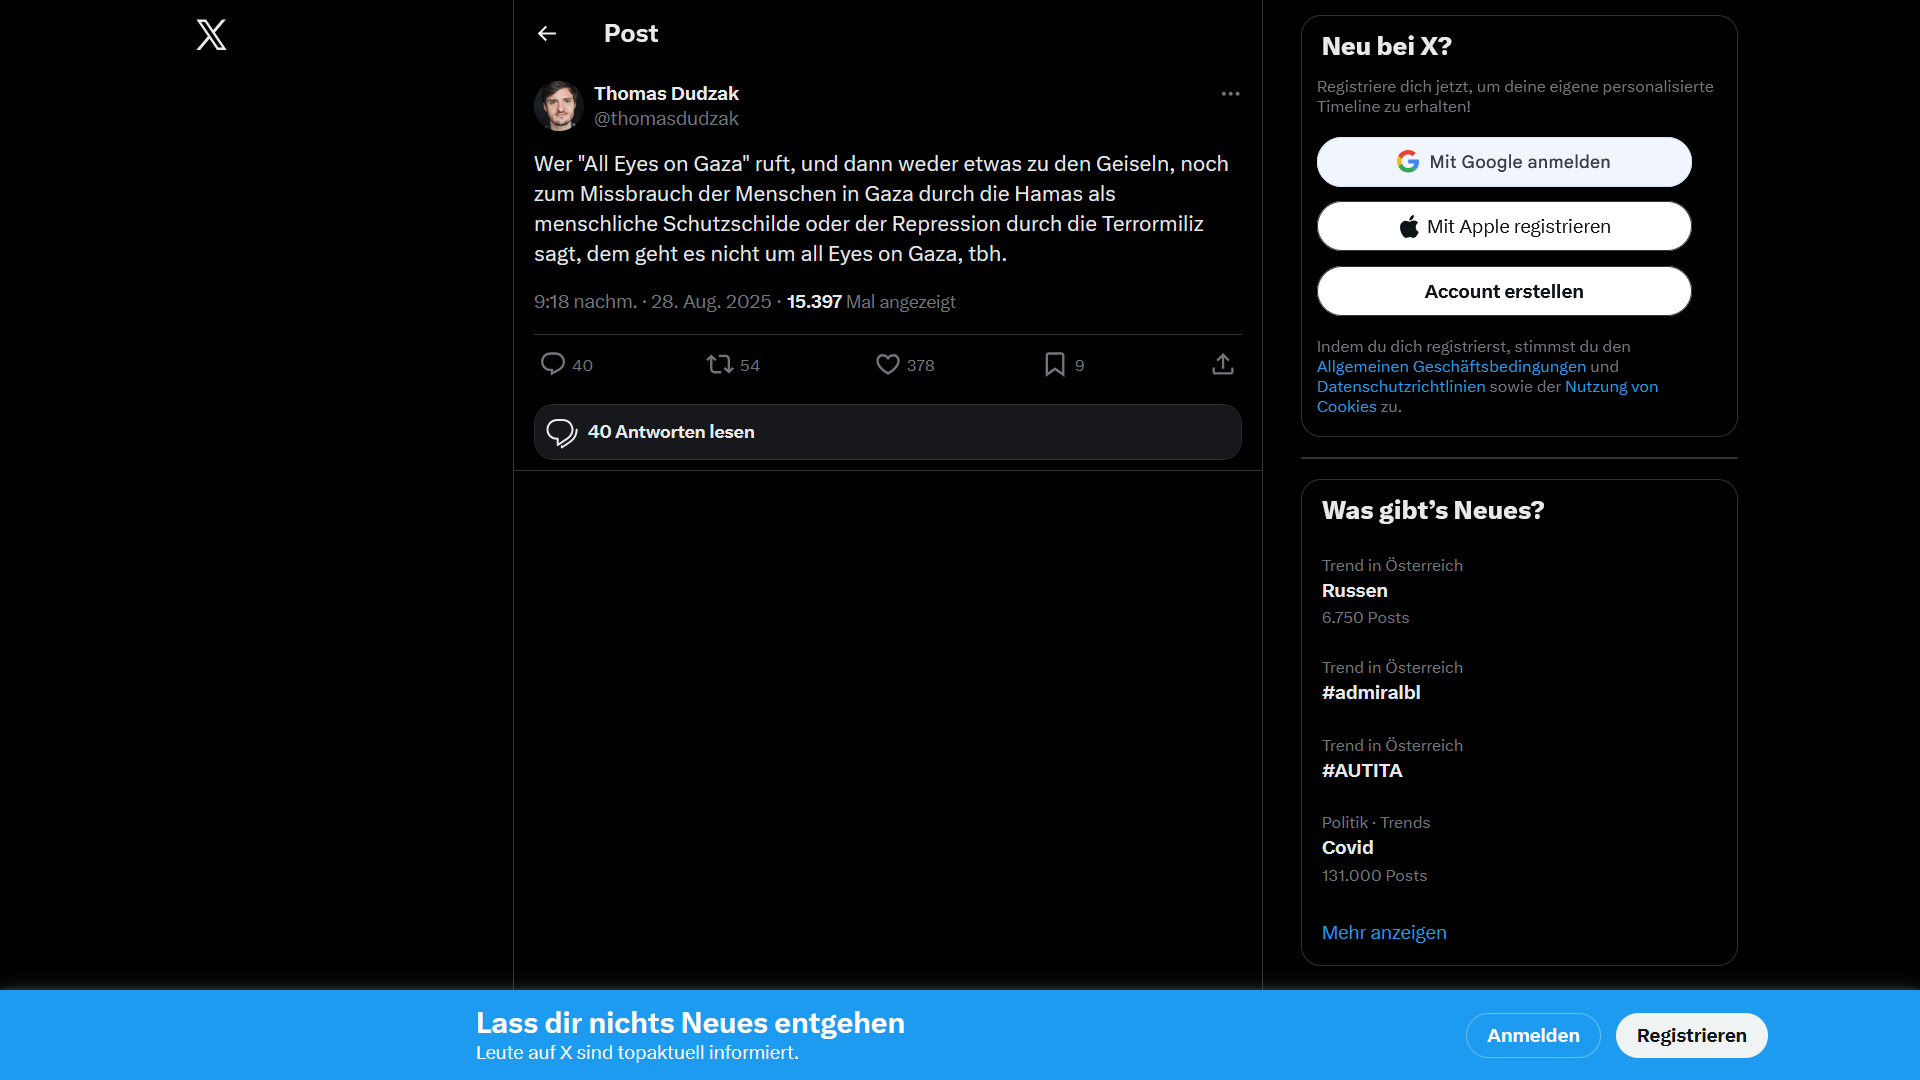The width and height of the screenshot is (1920, 1080).
Task: Click the Thomas Dudzak display name
Action: [666, 93]
